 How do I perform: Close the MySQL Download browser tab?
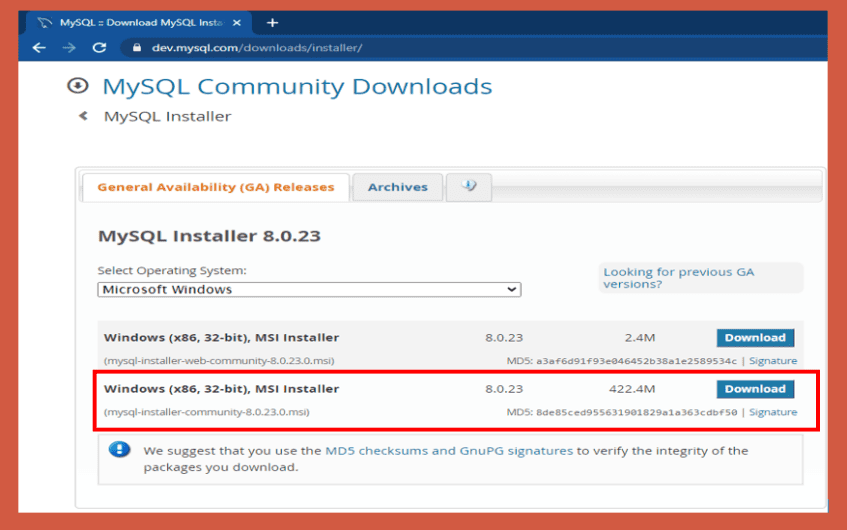pos(237,23)
